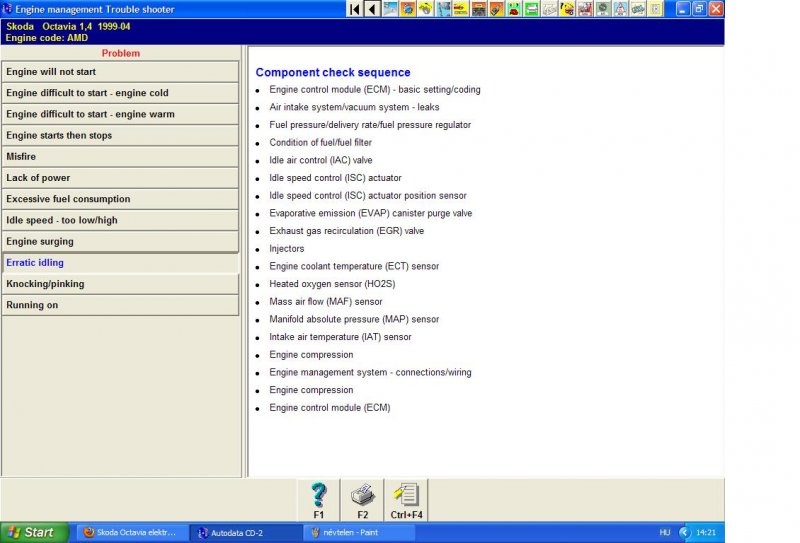This screenshot has height=543, width=800.
Task: Open the yellow icon with red car
Action: click(461, 9)
